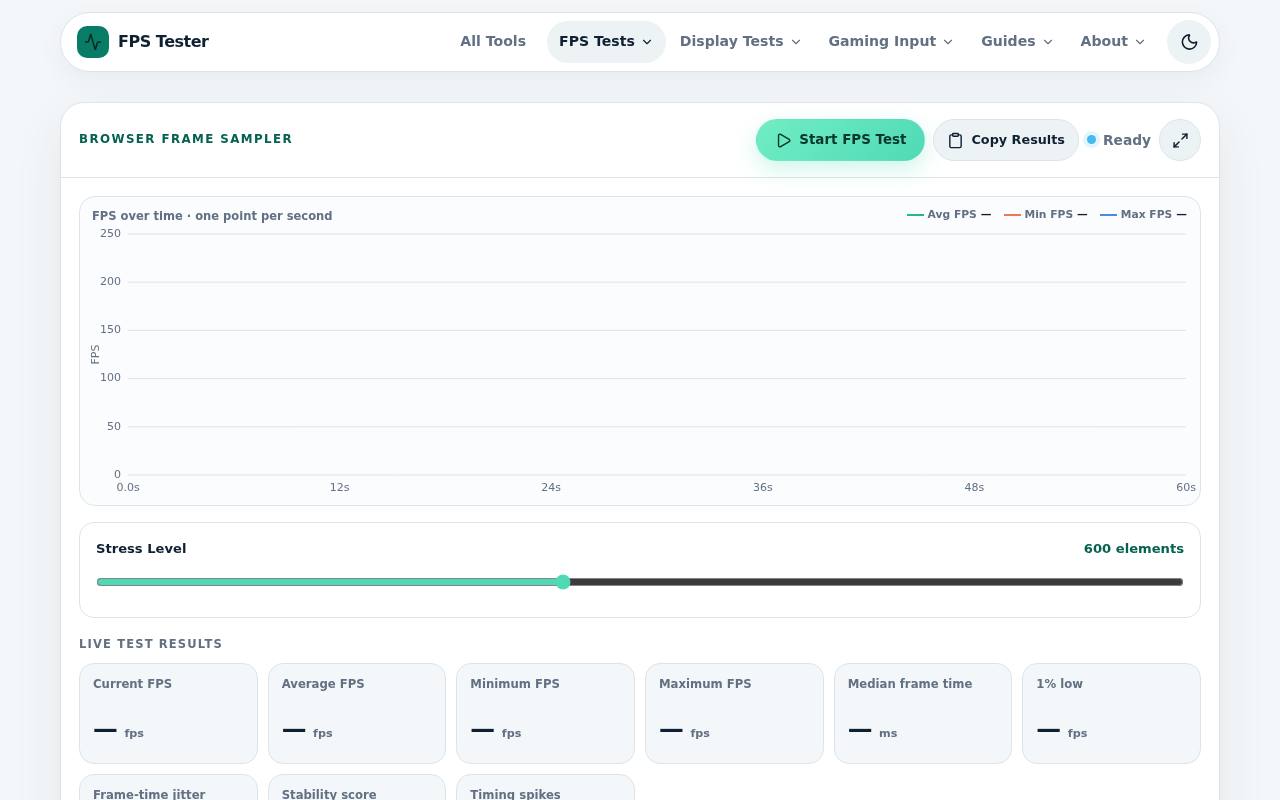Expand the Guides menu
The width and height of the screenshot is (1280, 800).
coord(1017,42)
